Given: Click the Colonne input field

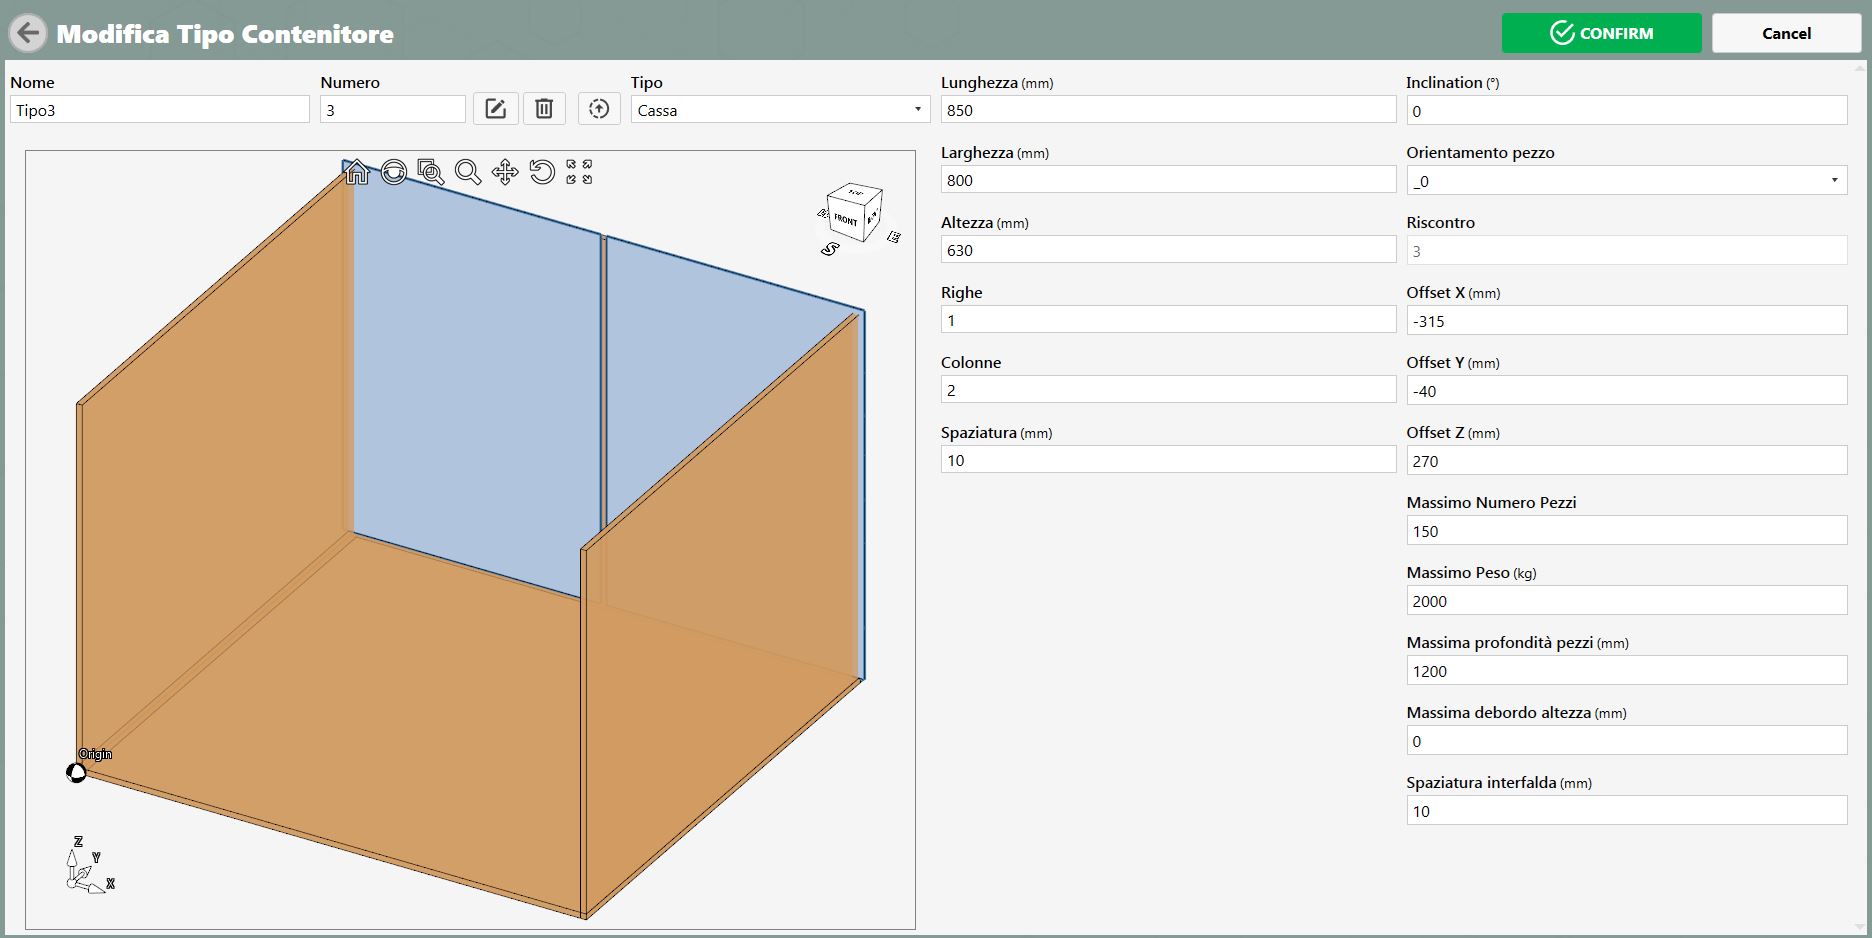Looking at the screenshot, I should click(1168, 390).
